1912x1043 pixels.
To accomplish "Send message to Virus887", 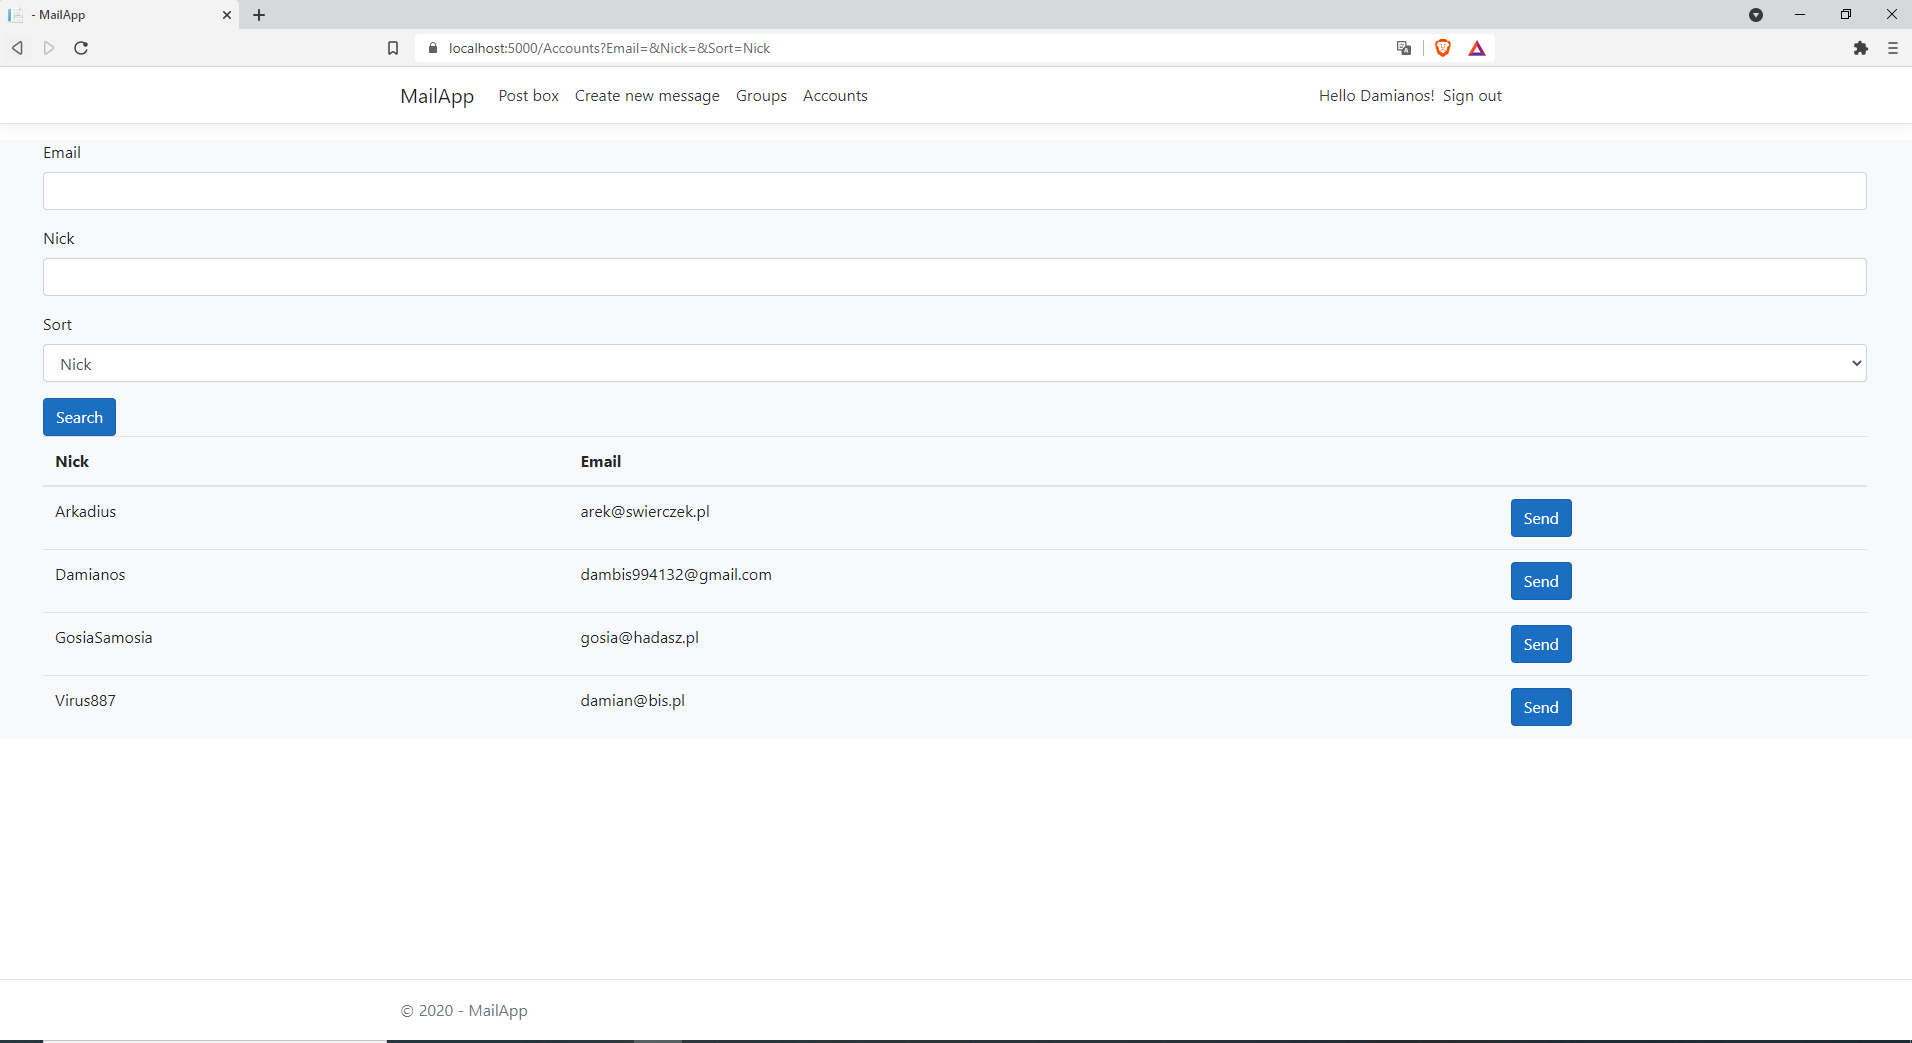I will pyautogui.click(x=1541, y=707).
